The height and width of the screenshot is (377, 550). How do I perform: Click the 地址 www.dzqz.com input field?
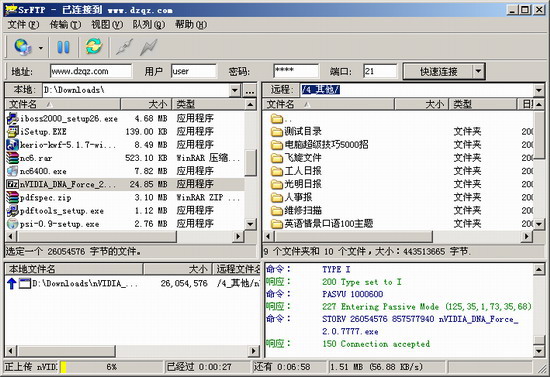click(91, 71)
